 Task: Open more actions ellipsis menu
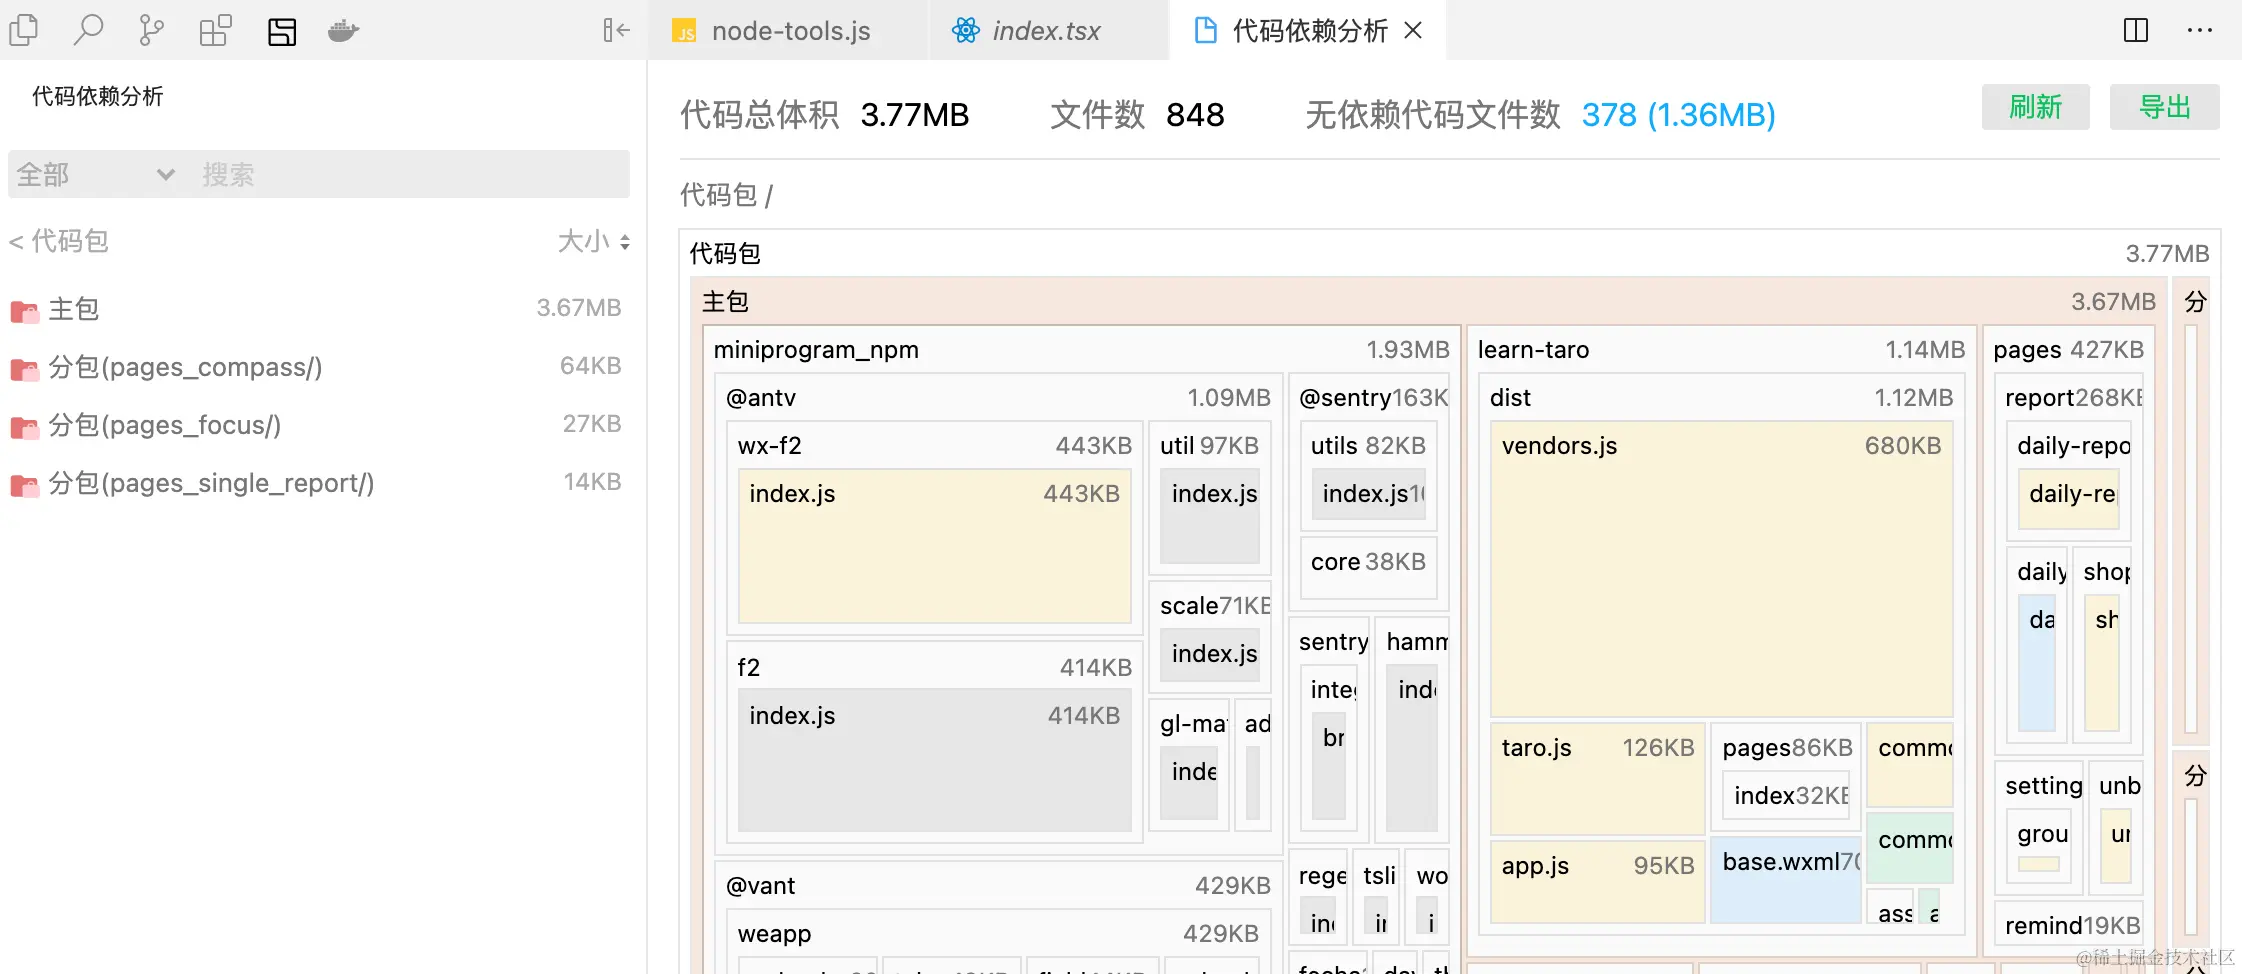click(2200, 30)
